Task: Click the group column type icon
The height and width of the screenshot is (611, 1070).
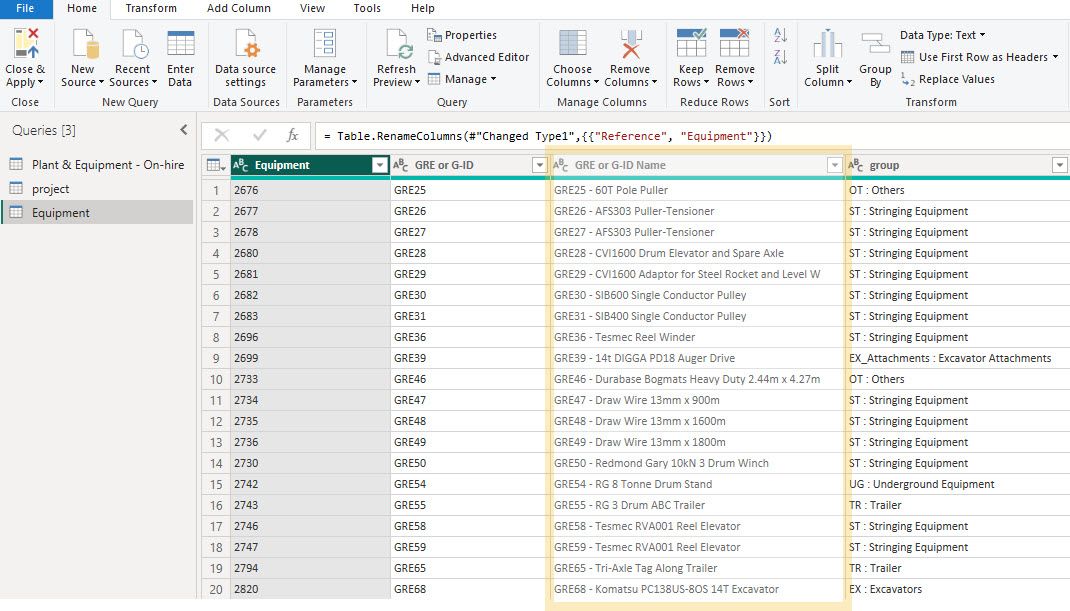Action: click(856, 165)
